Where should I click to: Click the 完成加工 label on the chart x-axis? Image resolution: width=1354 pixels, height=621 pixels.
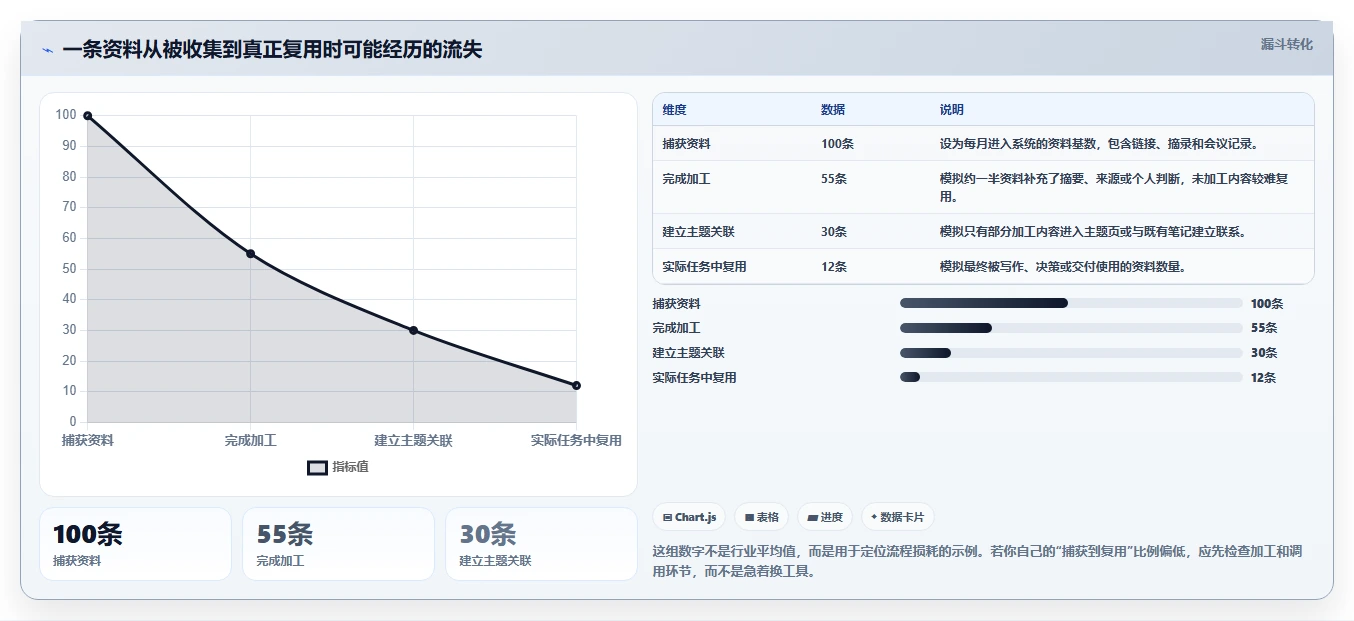coord(250,440)
